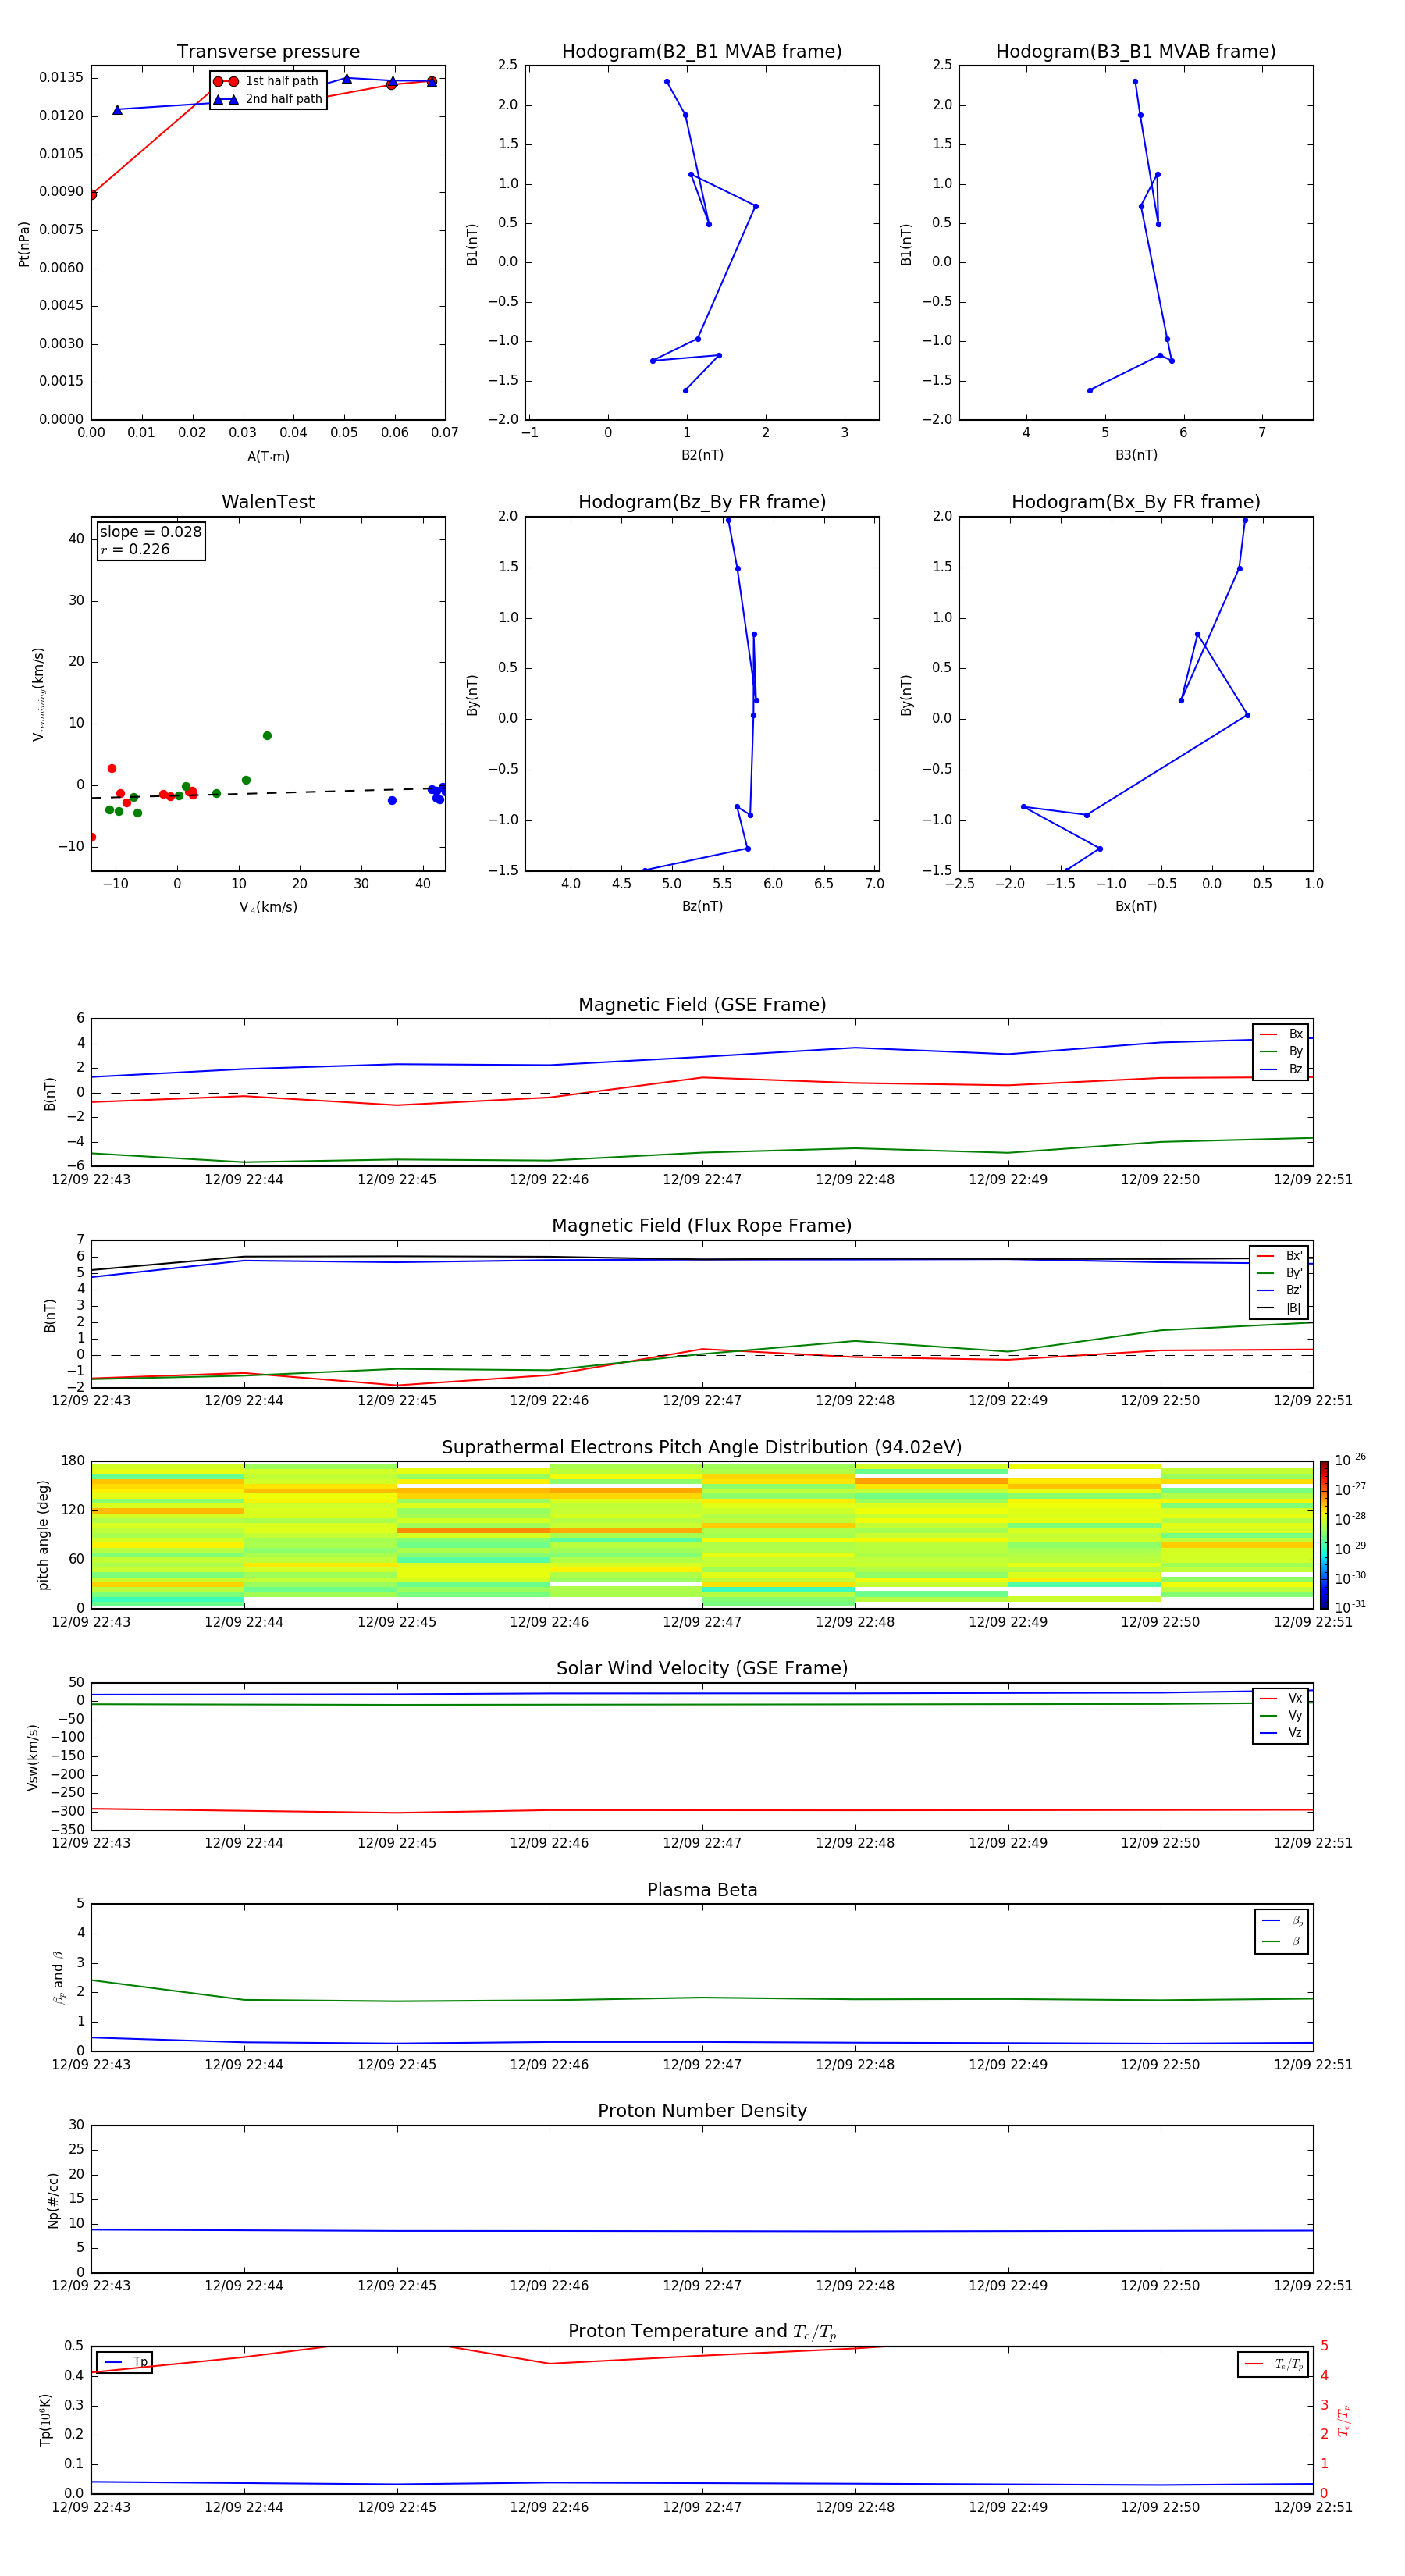Click "Bx'" legend entry in Flux Rope plot
Image resolution: width=1405 pixels, height=2576 pixels.
point(1279,1256)
